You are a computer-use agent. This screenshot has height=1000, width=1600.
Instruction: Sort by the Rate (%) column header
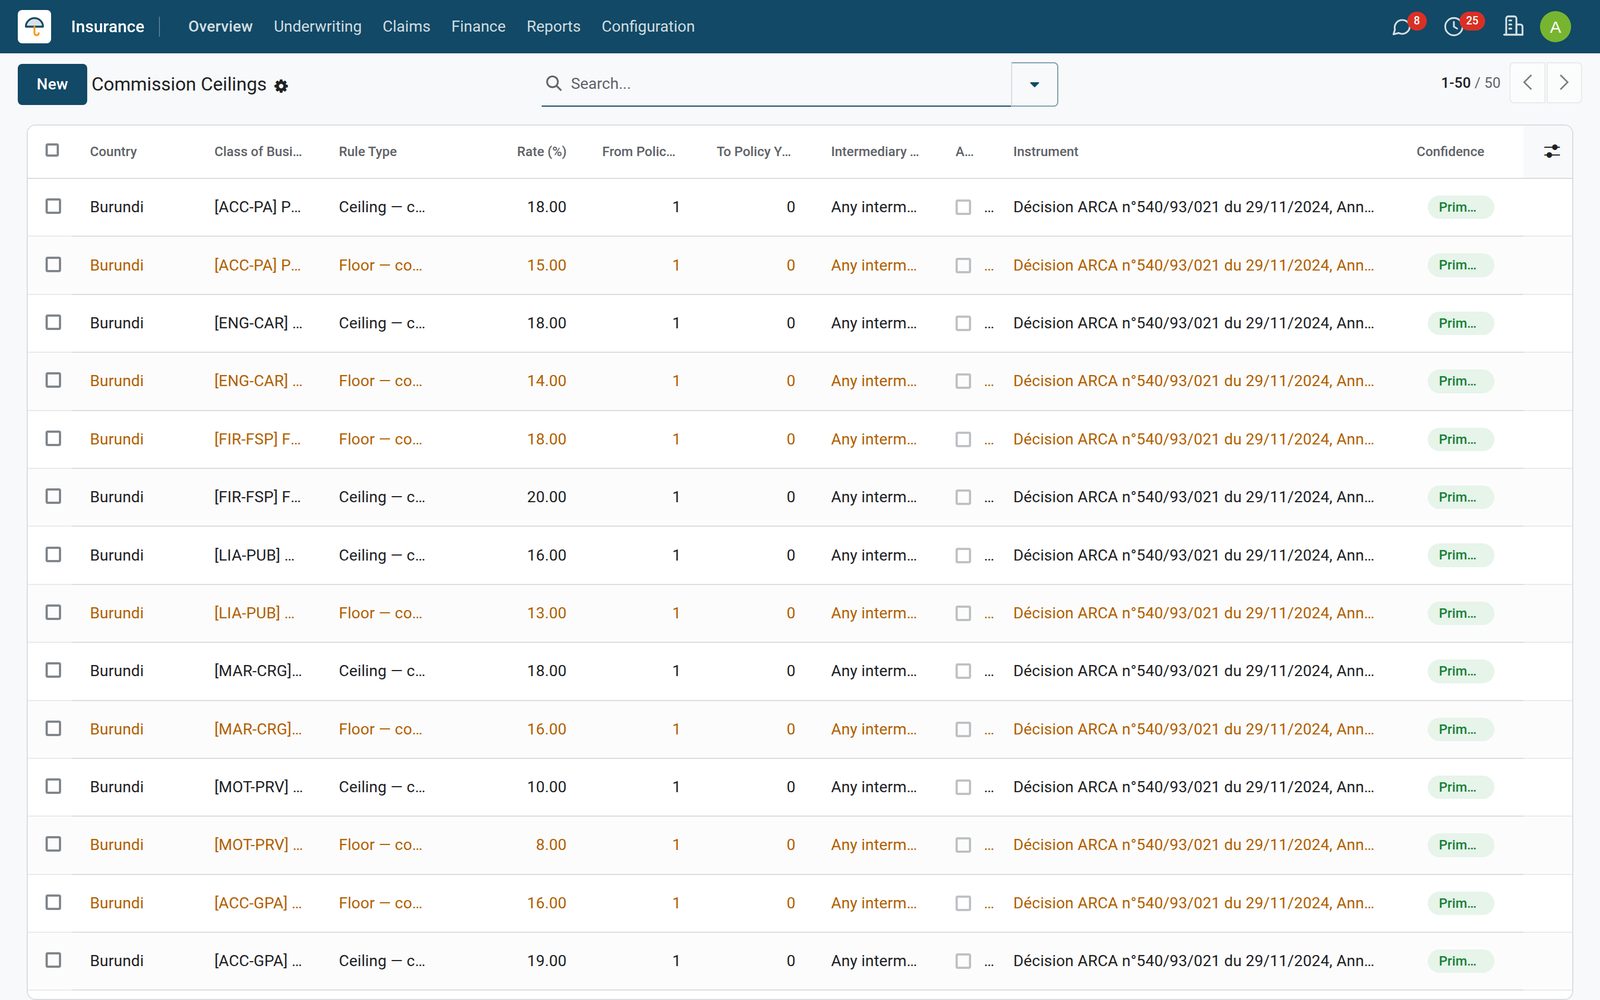coord(541,152)
